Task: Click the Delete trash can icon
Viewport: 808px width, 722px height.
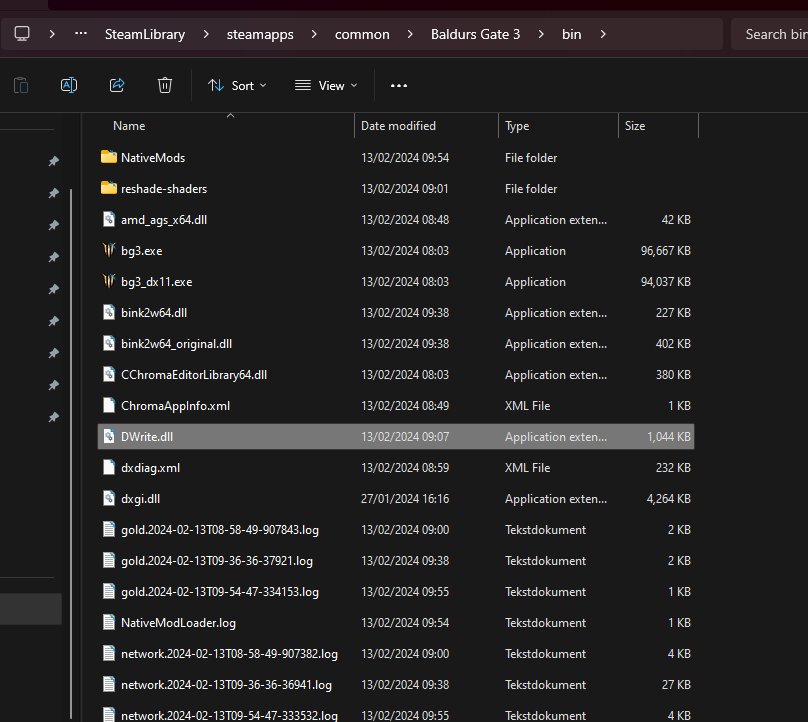Action: (165, 85)
